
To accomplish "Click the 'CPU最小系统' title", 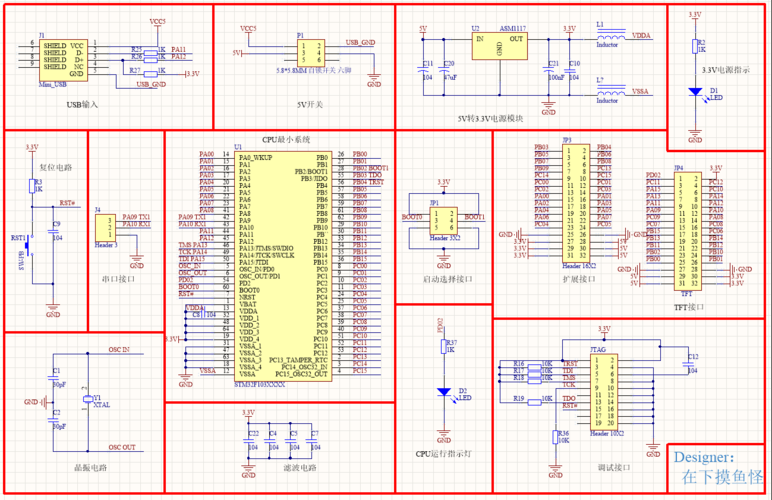I will click(286, 140).
